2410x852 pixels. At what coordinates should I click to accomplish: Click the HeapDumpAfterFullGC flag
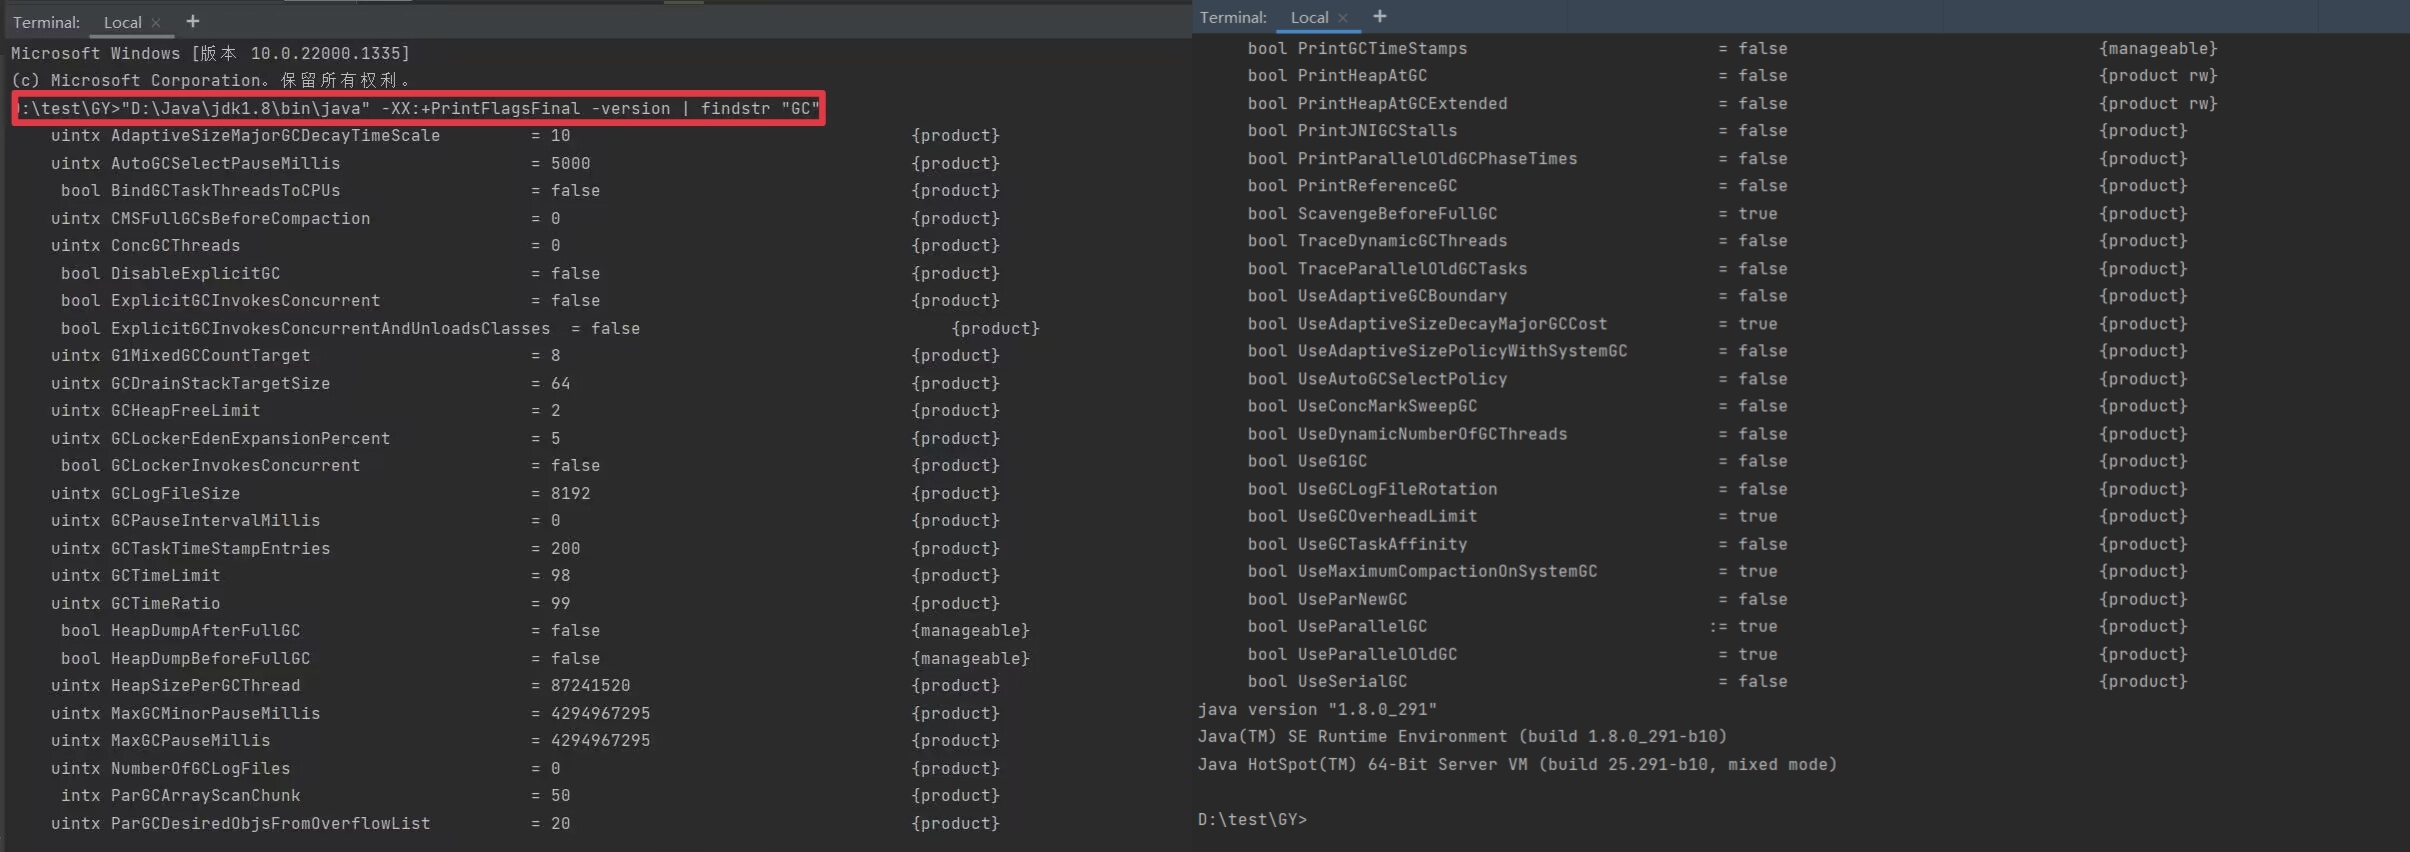[205, 630]
